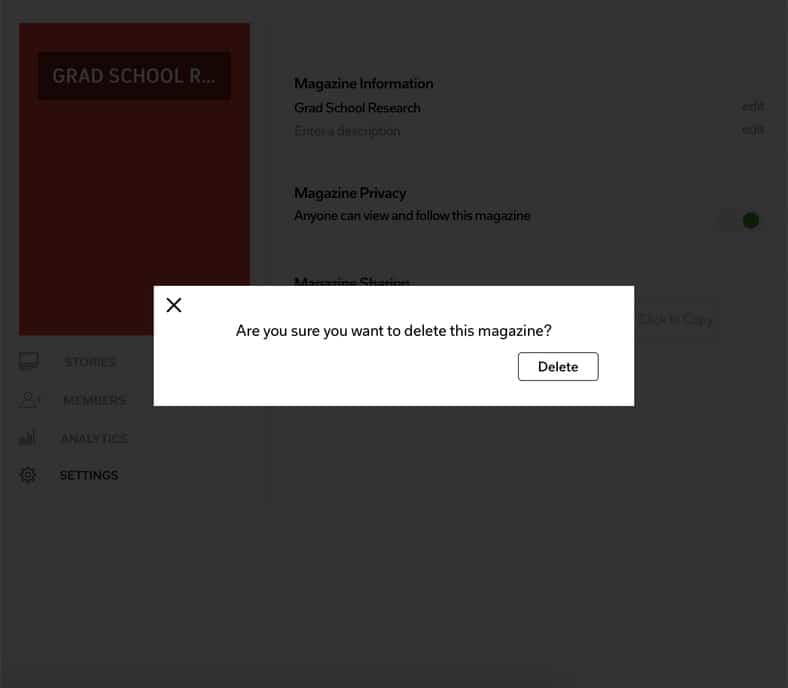The height and width of the screenshot is (688, 788).
Task: Select the 'Magazine Privacy' heading
Action: (350, 193)
